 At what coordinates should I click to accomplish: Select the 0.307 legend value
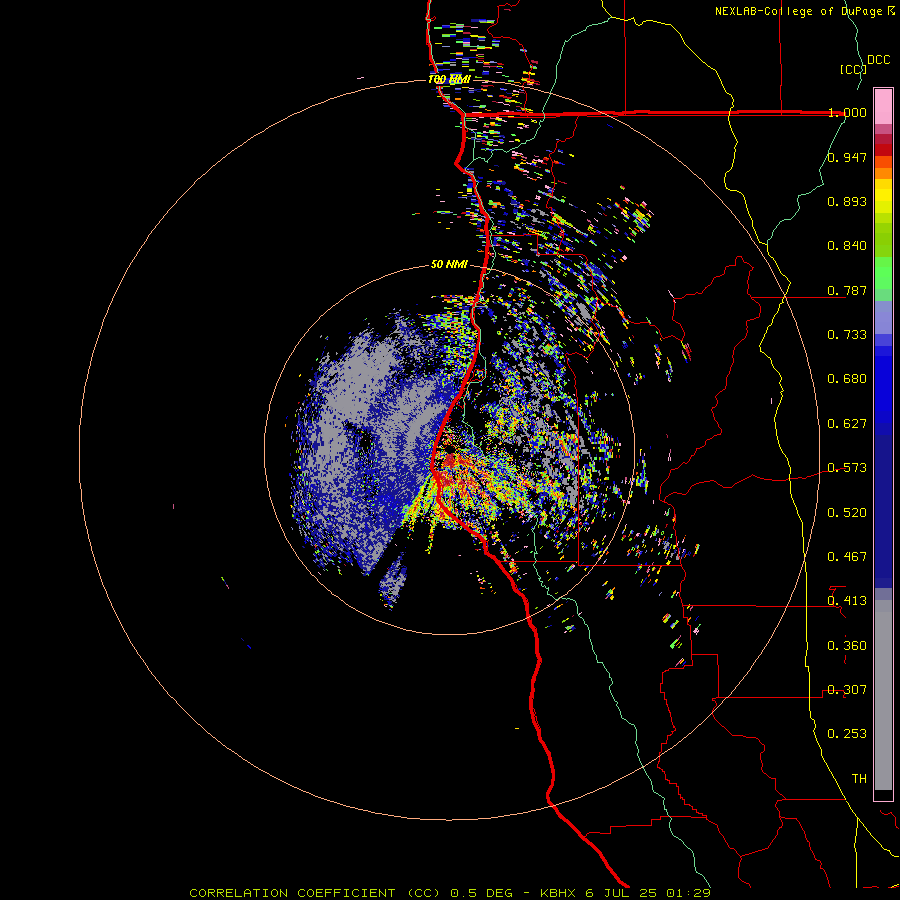tap(847, 690)
